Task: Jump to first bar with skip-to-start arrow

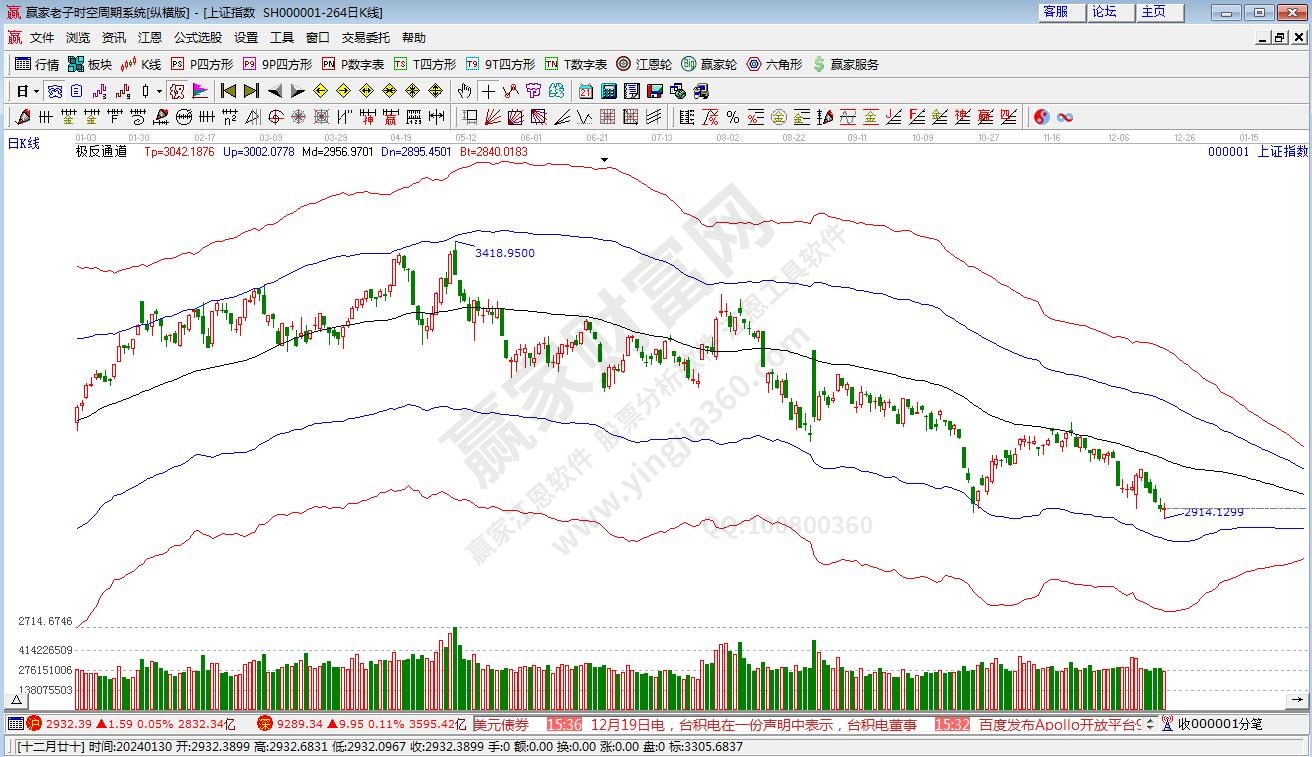Action: tap(228, 91)
